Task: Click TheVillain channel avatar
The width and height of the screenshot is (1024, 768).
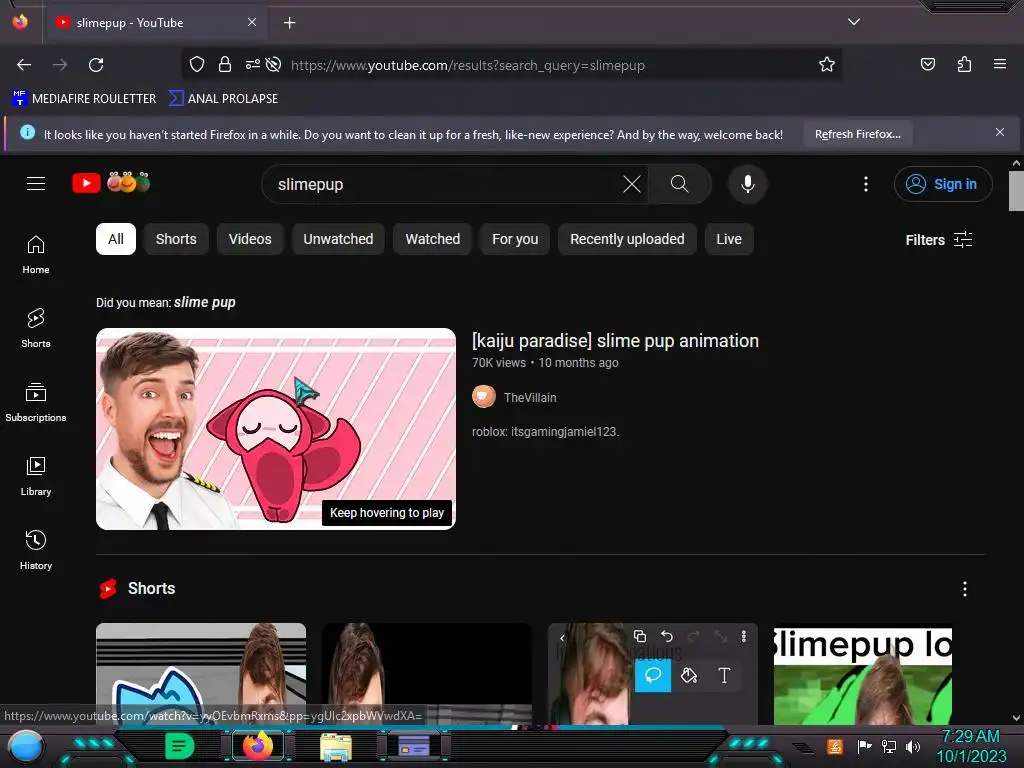Action: pyautogui.click(x=484, y=396)
